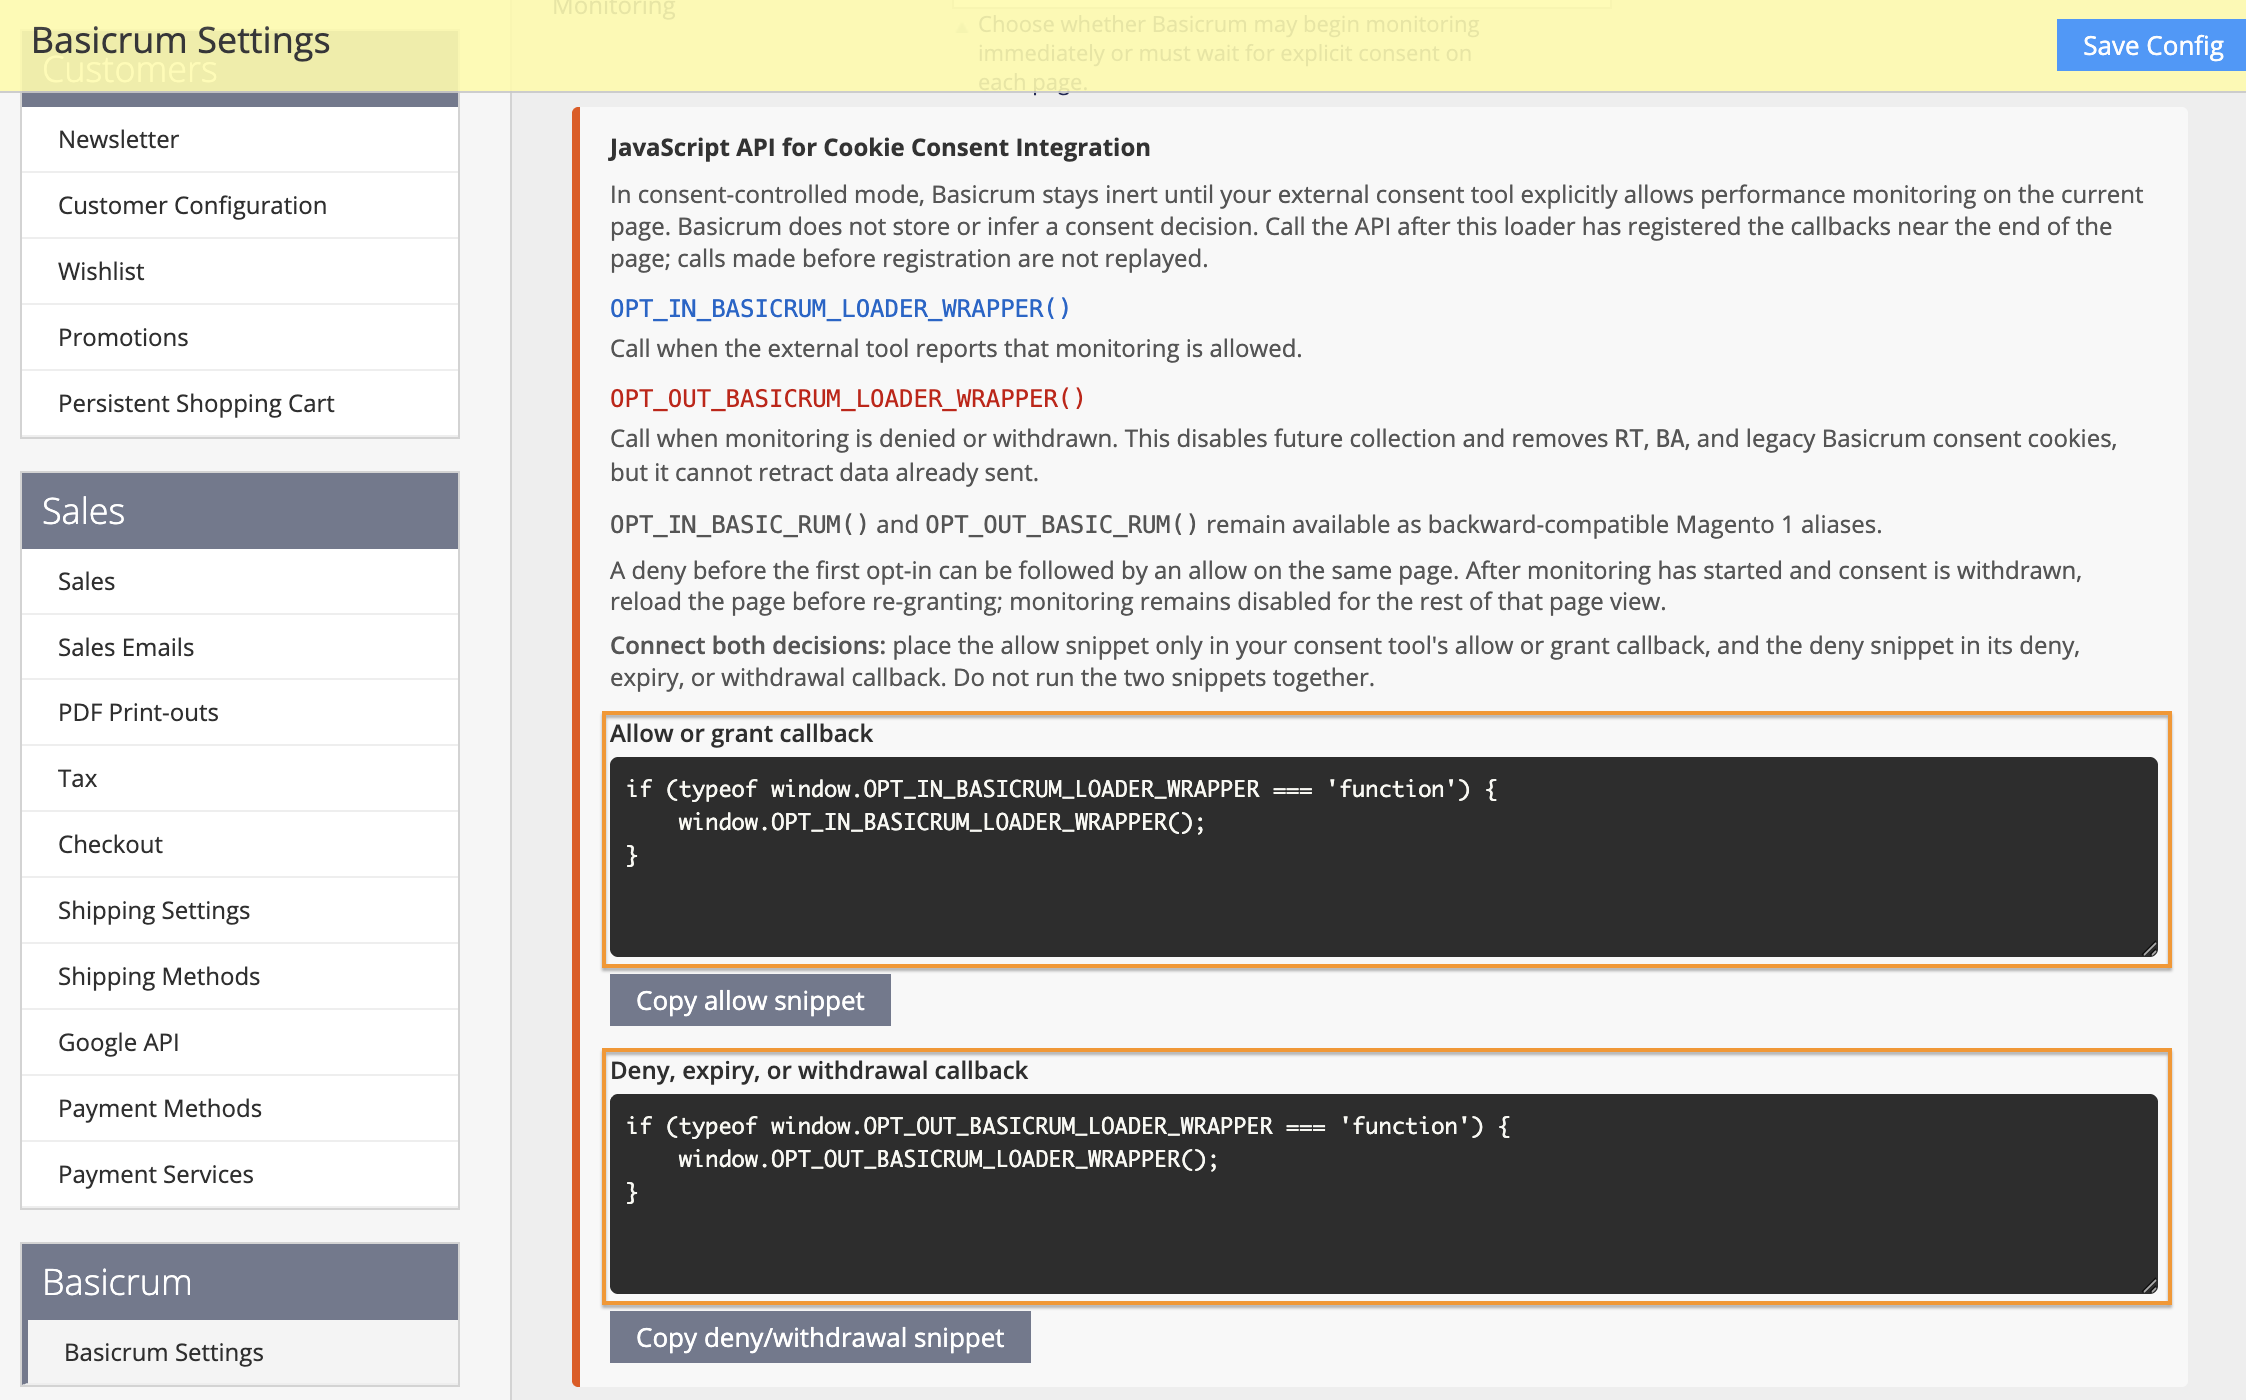Open Tax configuration
2246x1400 pixels.
240,778
